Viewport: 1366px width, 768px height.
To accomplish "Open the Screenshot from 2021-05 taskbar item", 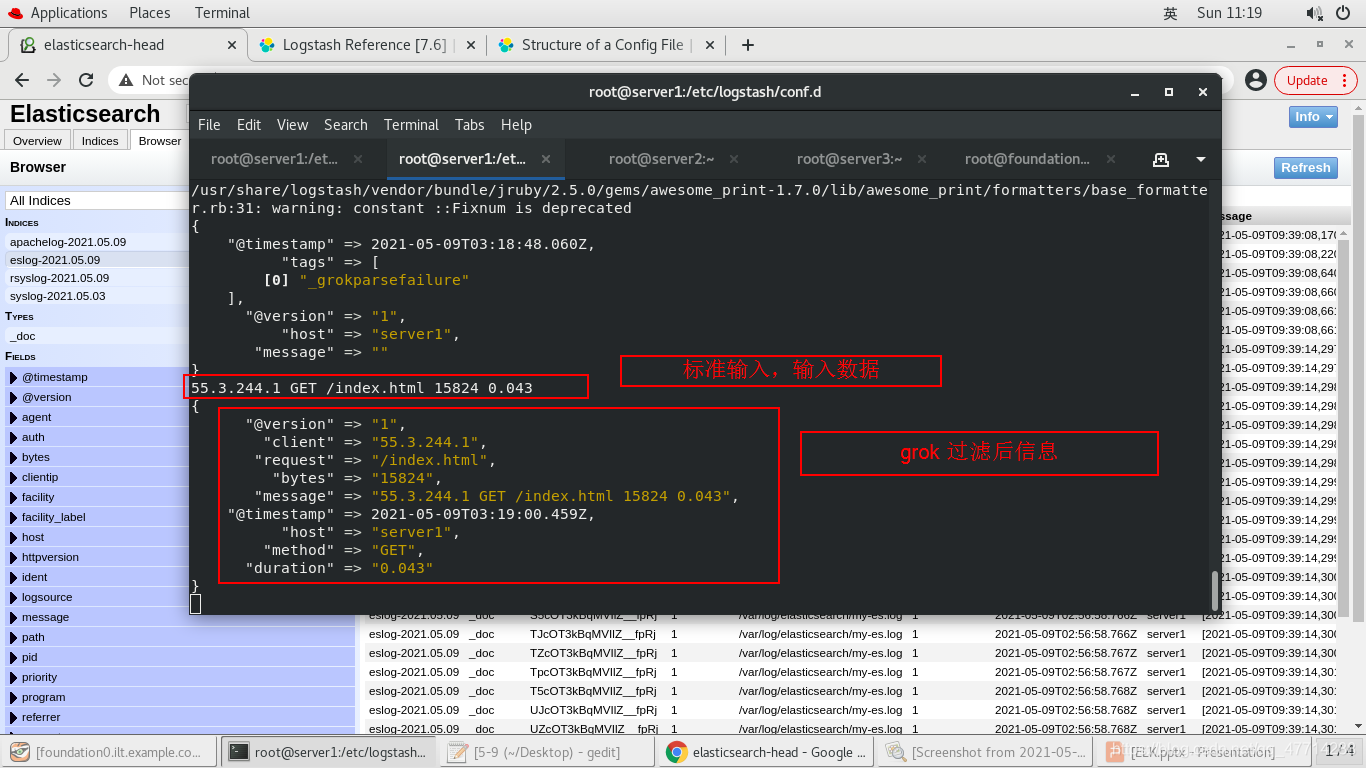I will coord(985,752).
